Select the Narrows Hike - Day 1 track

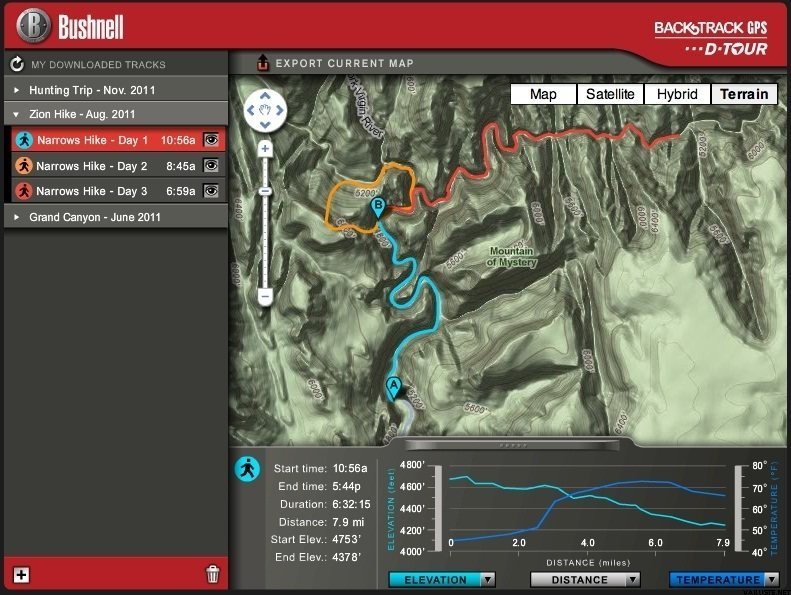(119, 140)
